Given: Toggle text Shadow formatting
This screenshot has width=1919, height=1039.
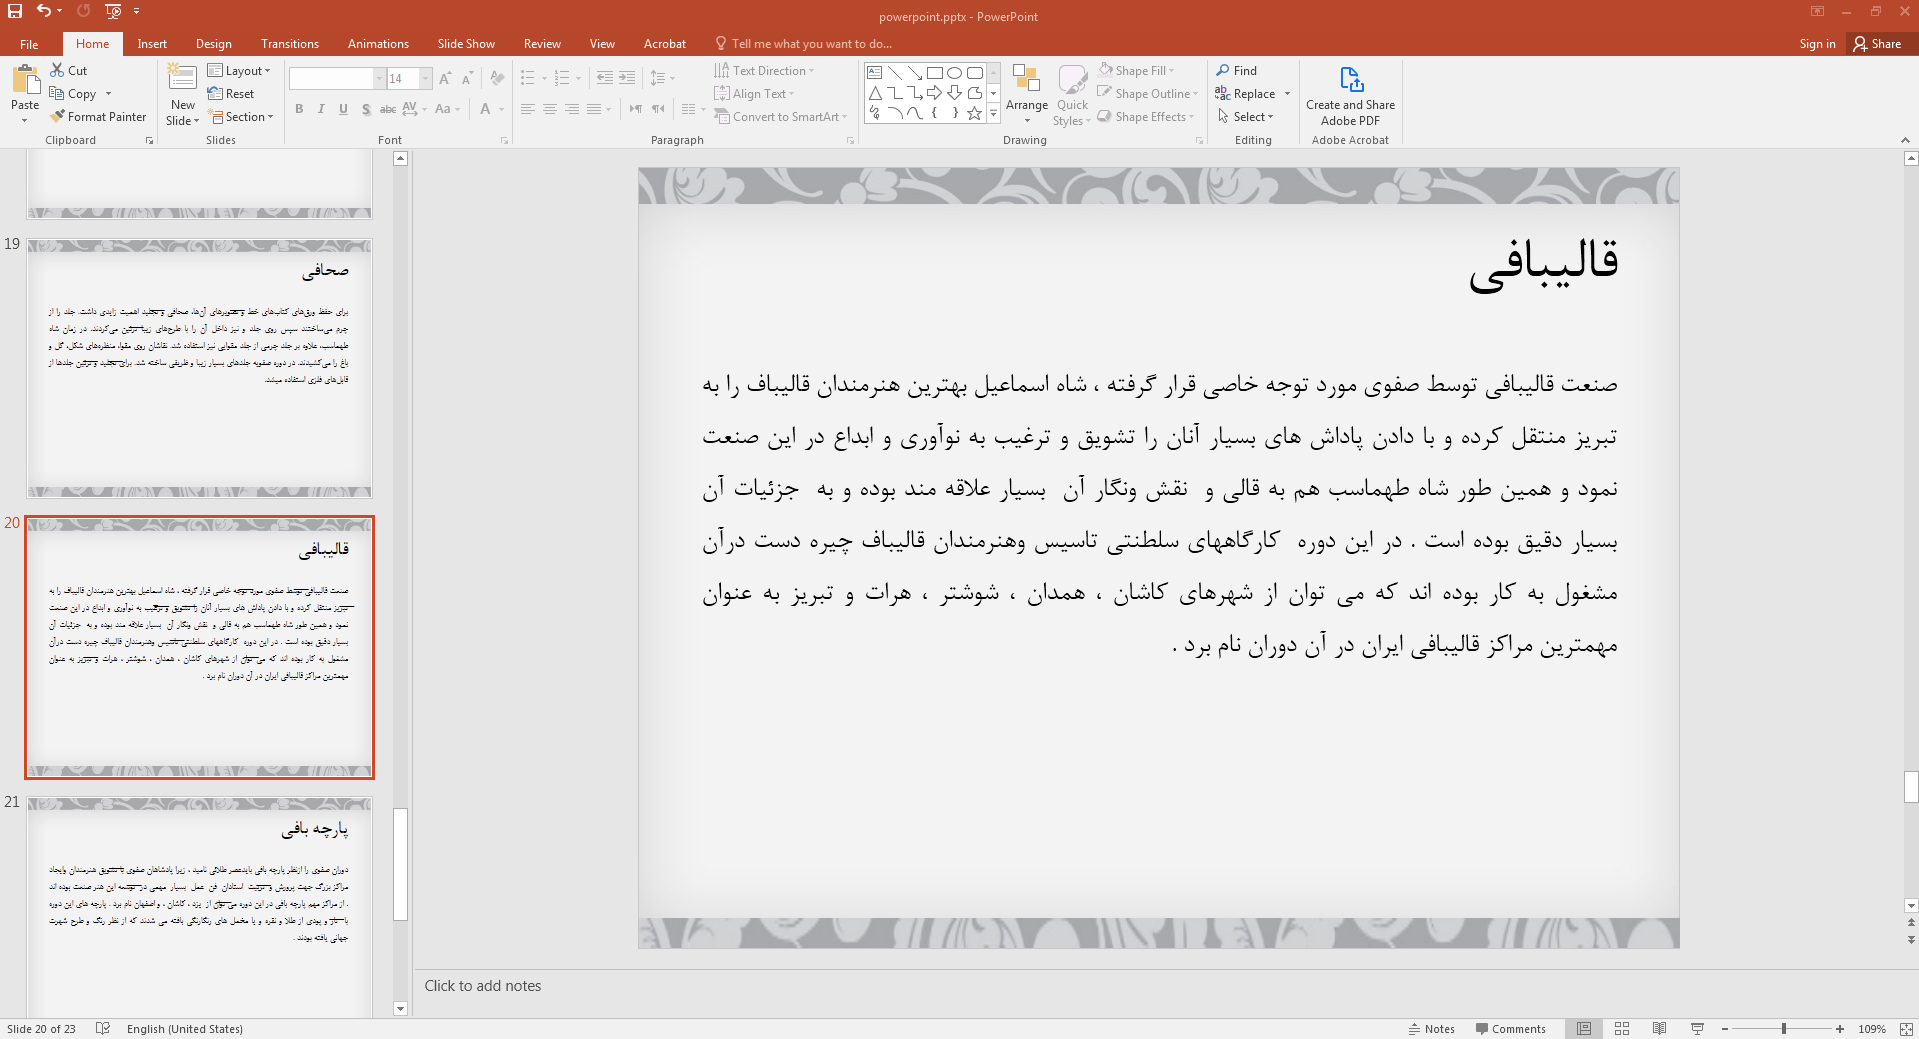Looking at the screenshot, I should [366, 109].
